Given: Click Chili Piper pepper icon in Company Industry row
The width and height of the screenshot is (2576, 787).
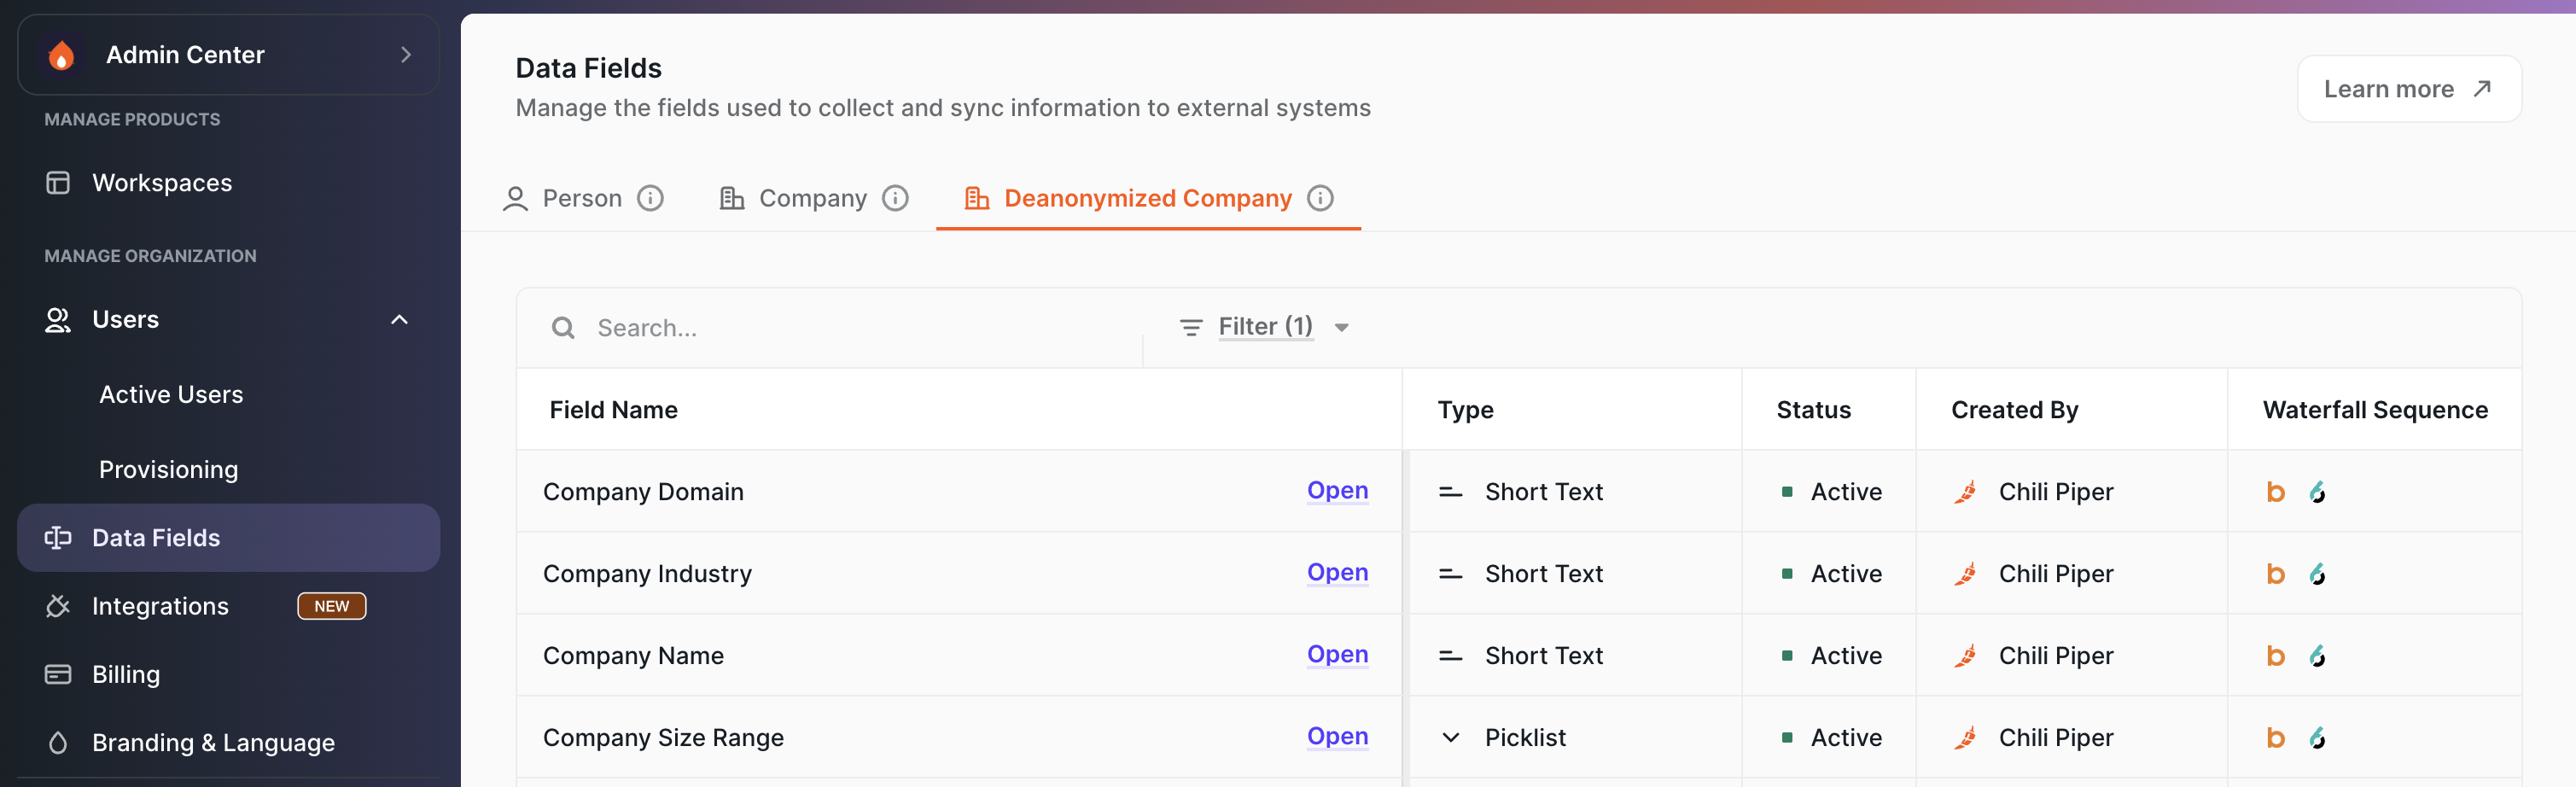Looking at the screenshot, I should 1965,574.
